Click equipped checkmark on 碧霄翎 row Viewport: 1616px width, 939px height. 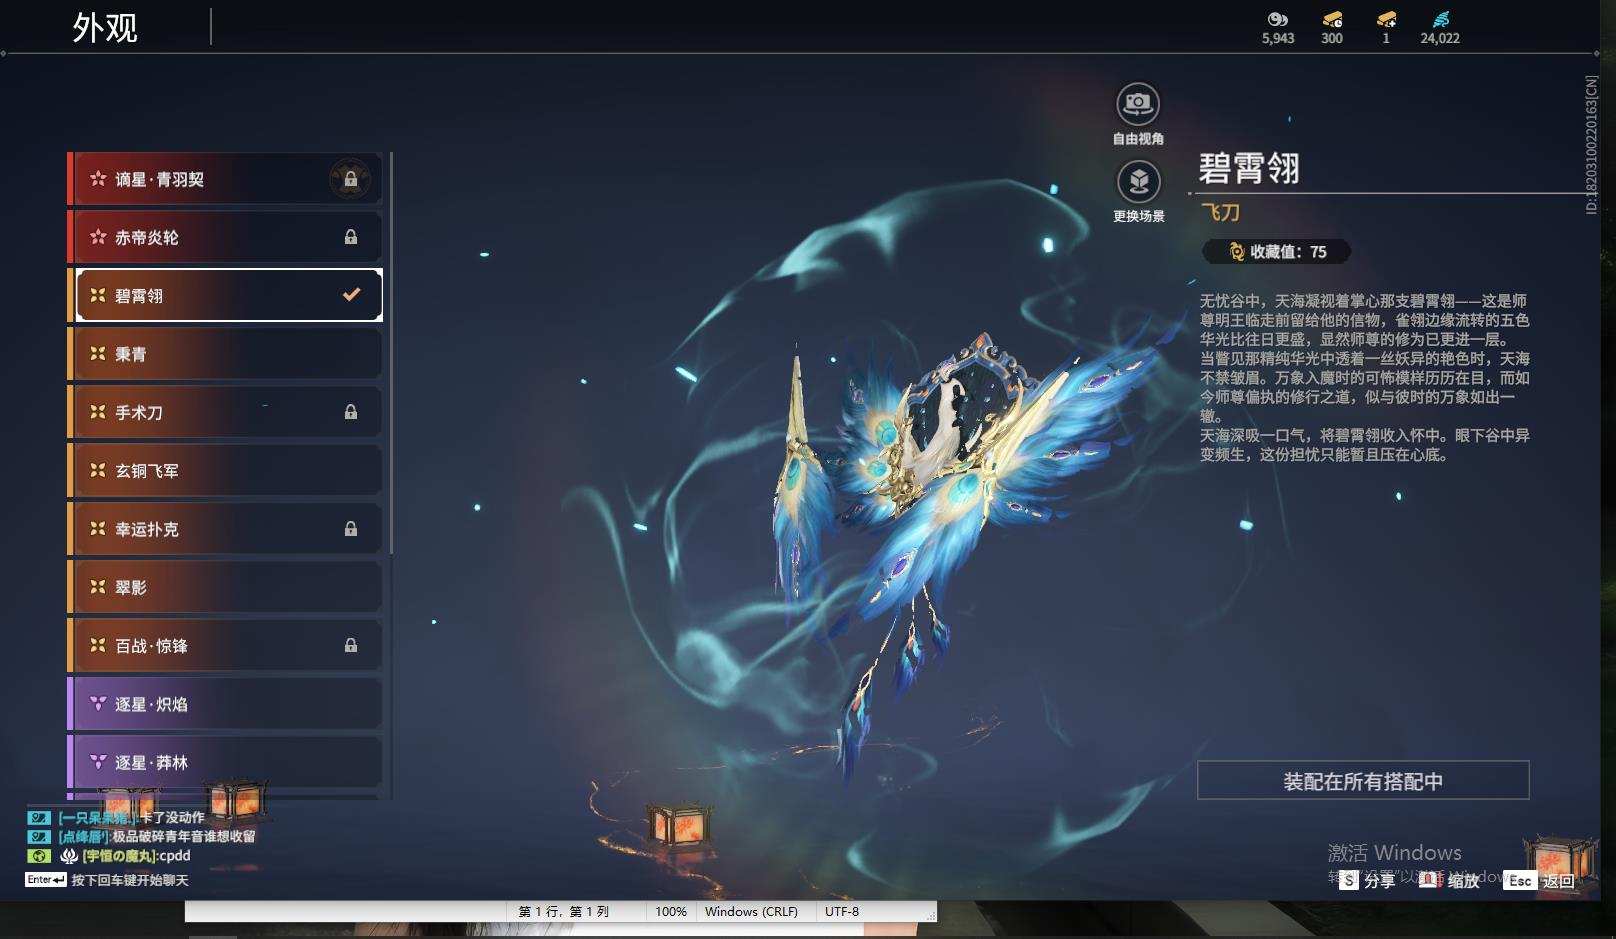coord(351,294)
